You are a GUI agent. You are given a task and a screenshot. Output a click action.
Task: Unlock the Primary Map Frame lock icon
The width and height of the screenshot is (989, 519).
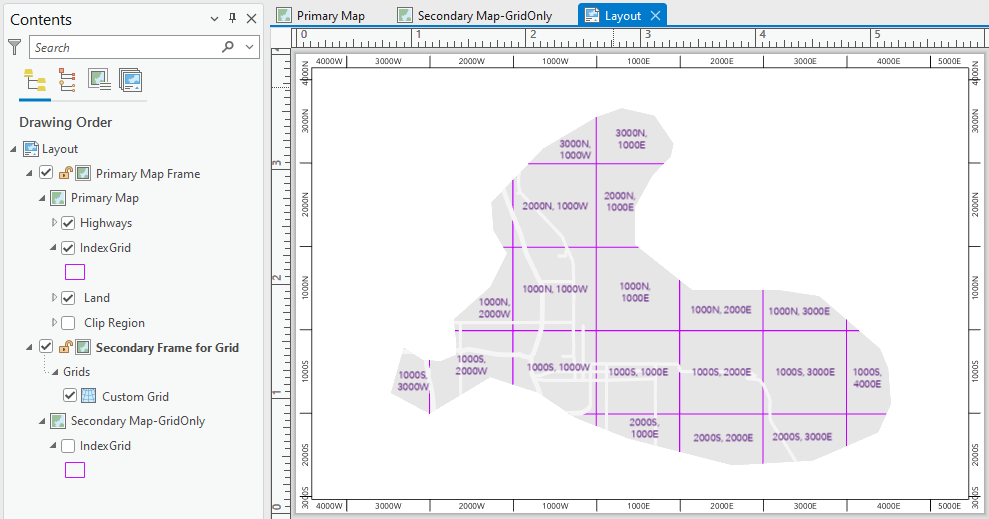(x=65, y=173)
